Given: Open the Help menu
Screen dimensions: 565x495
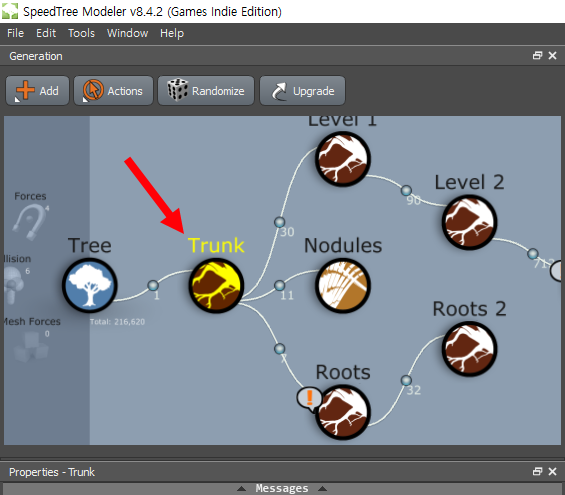Looking at the screenshot, I should click(x=172, y=33).
